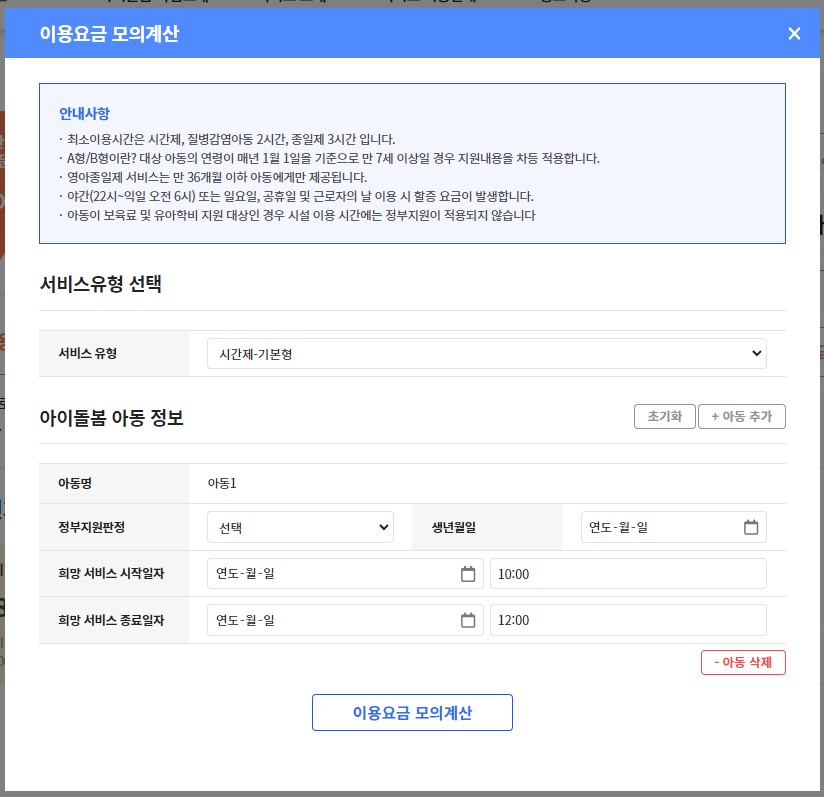Open the calendar icon beside 희망 서비스 종료일자
This screenshot has width=824, height=797.
pyautogui.click(x=467, y=619)
